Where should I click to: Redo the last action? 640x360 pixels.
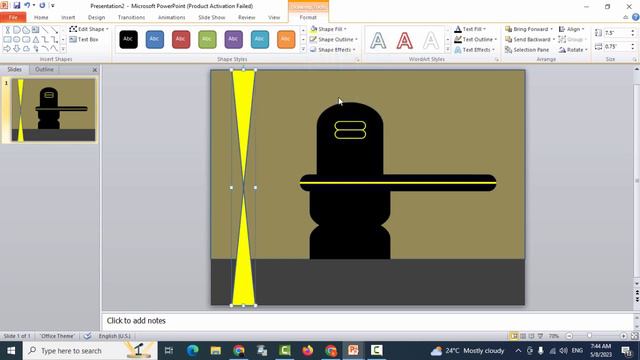click(42, 6)
